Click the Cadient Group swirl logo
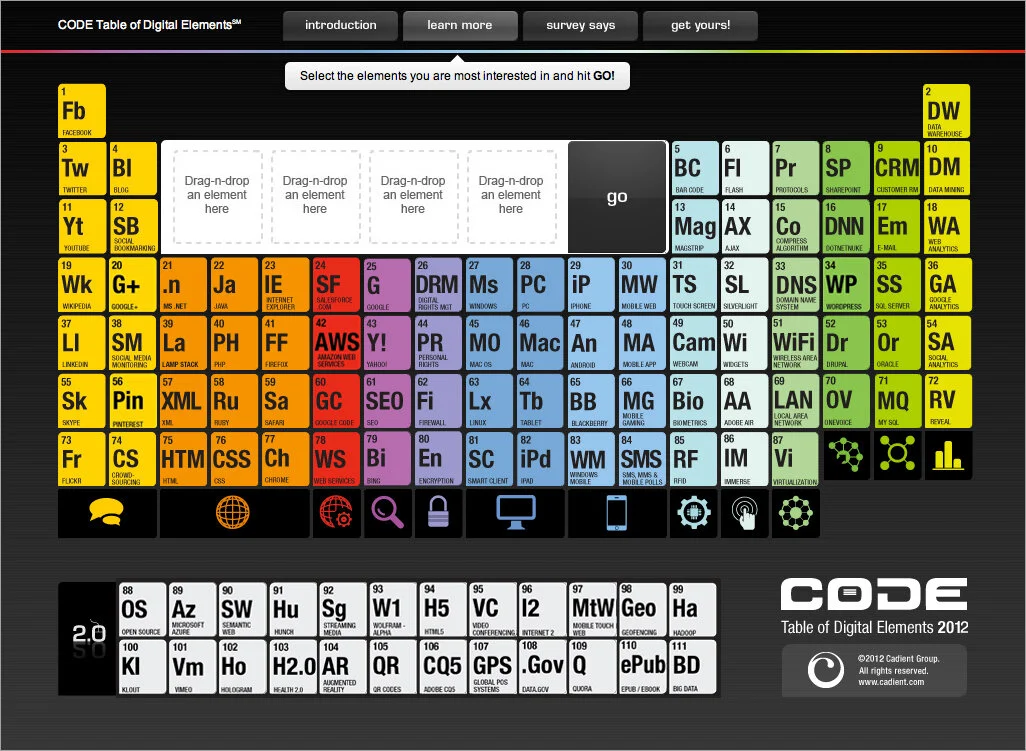 [x=825, y=670]
